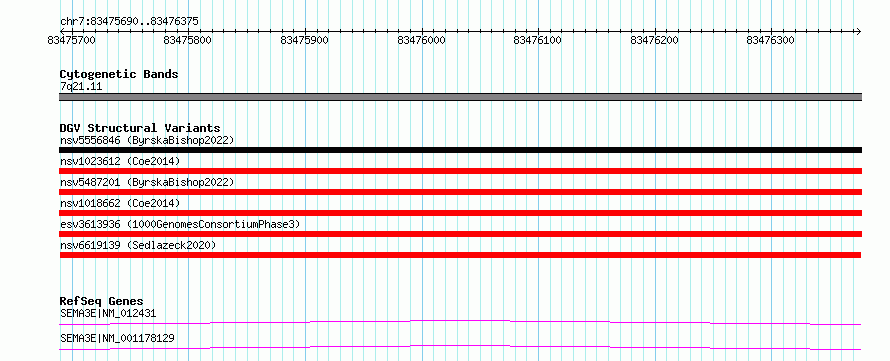Click the red nsv5487201 variant bar
Image resolution: width=890 pixels, height=361 pixels.
coord(460,192)
